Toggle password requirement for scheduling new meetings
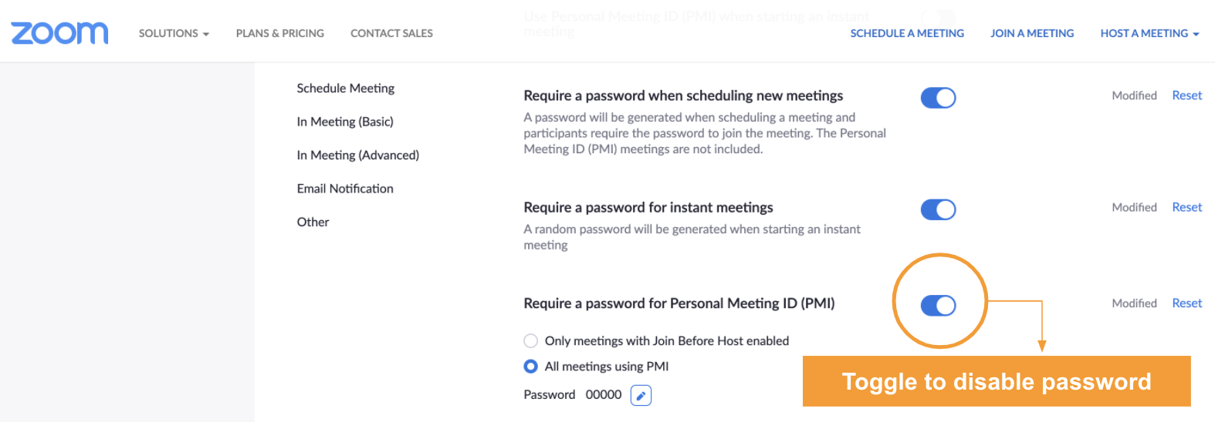 point(938,97)
